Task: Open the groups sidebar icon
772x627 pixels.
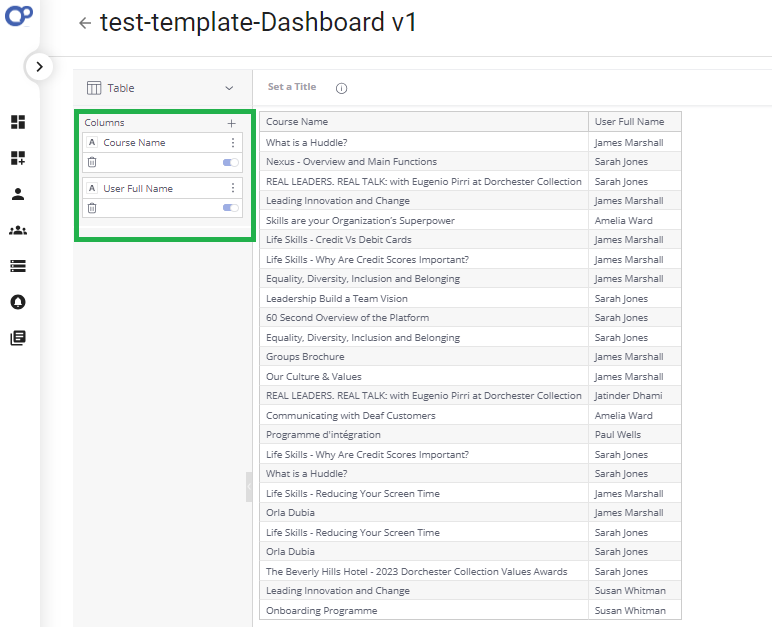Action: [18, 230]
